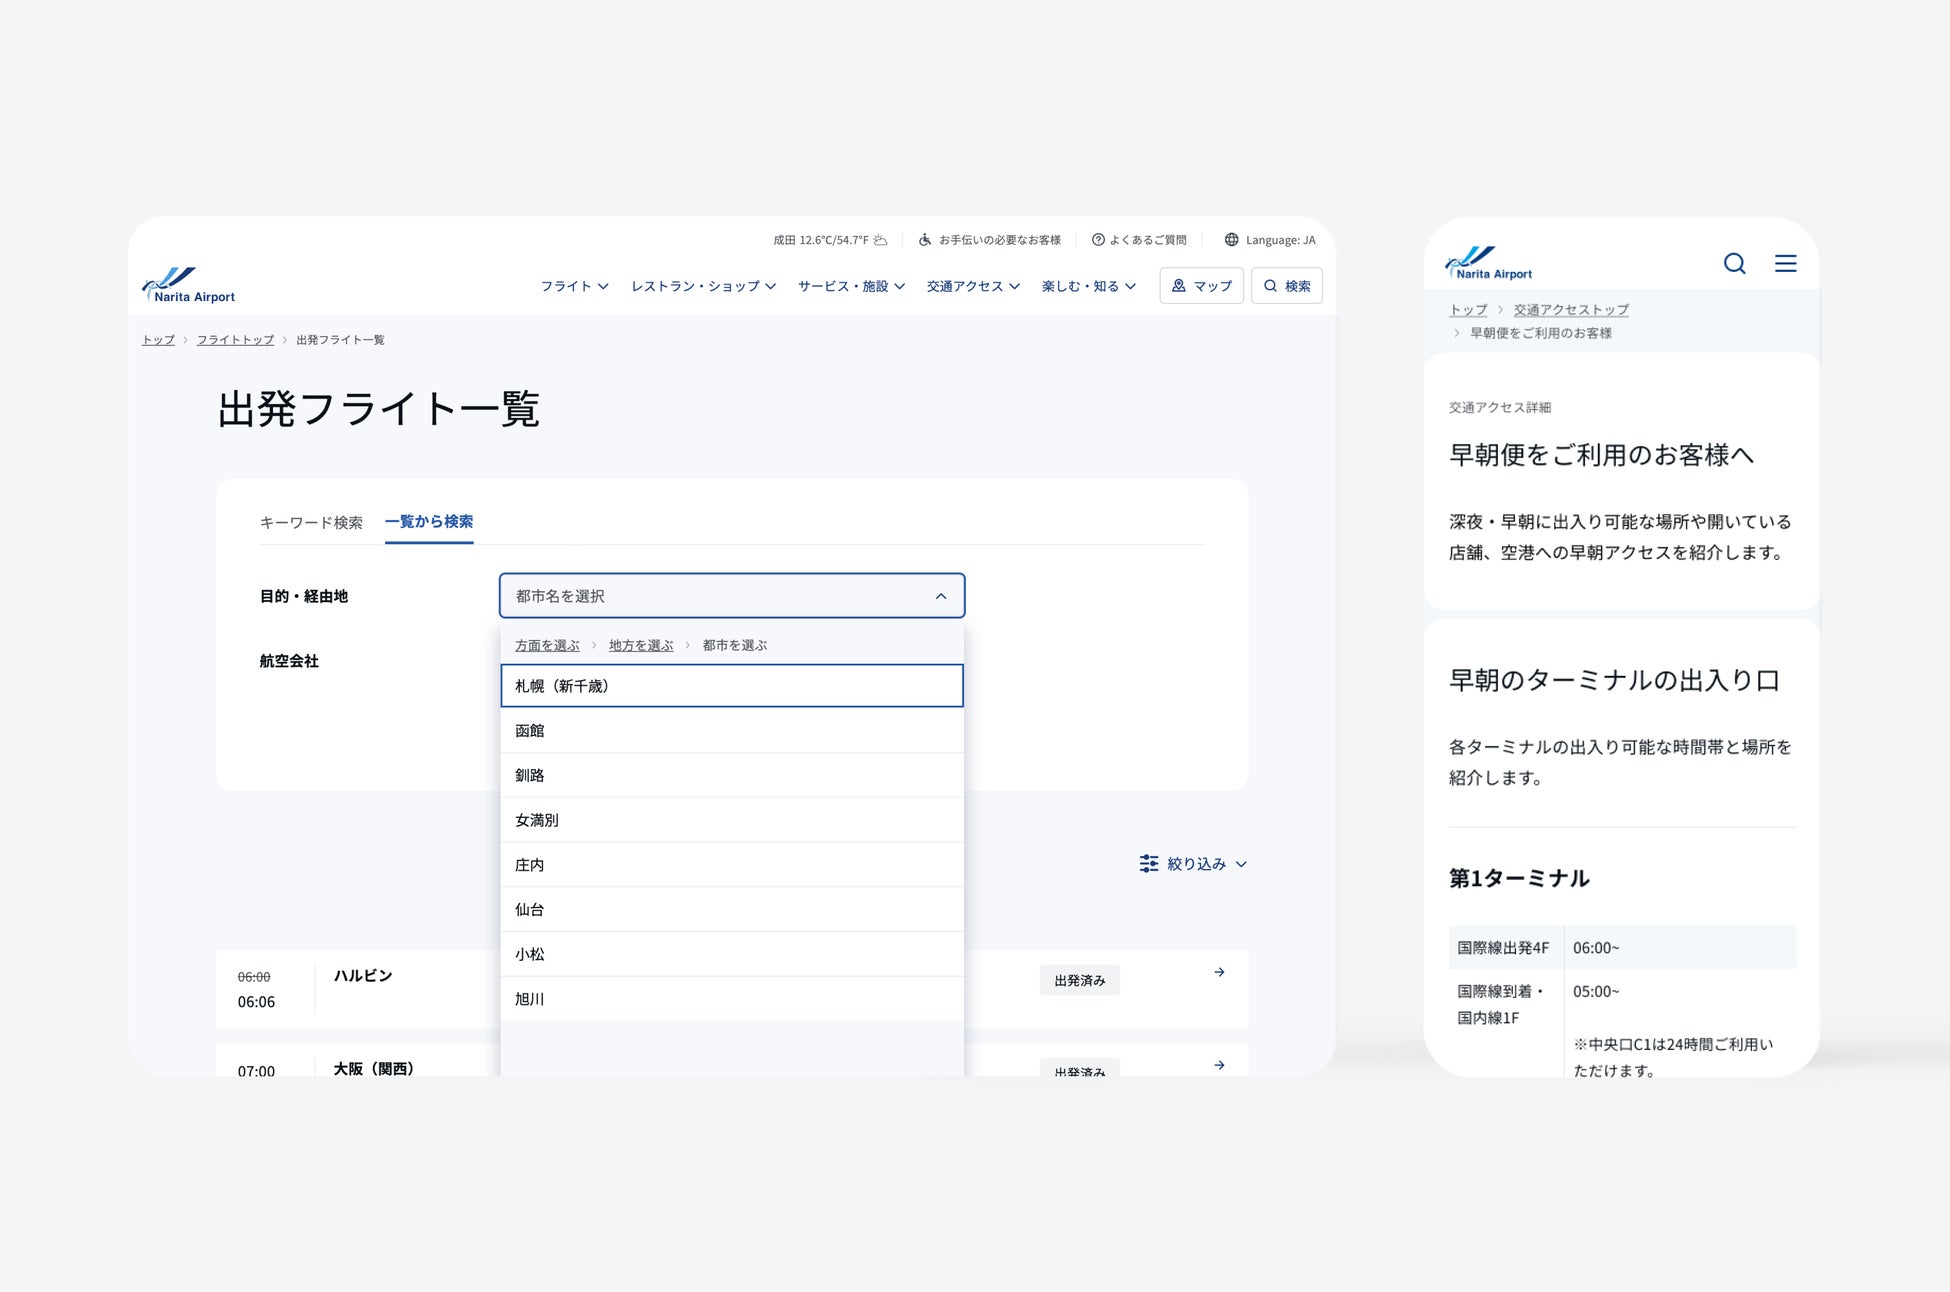This screenshot has height=1292, width=1950.
Task: Select the 一覧から検索 tab
Action: [x=429, y=522]
